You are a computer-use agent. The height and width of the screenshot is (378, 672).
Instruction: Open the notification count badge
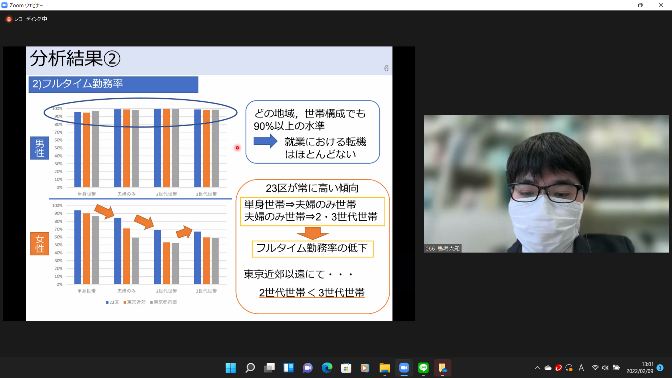tap(660, 368)
